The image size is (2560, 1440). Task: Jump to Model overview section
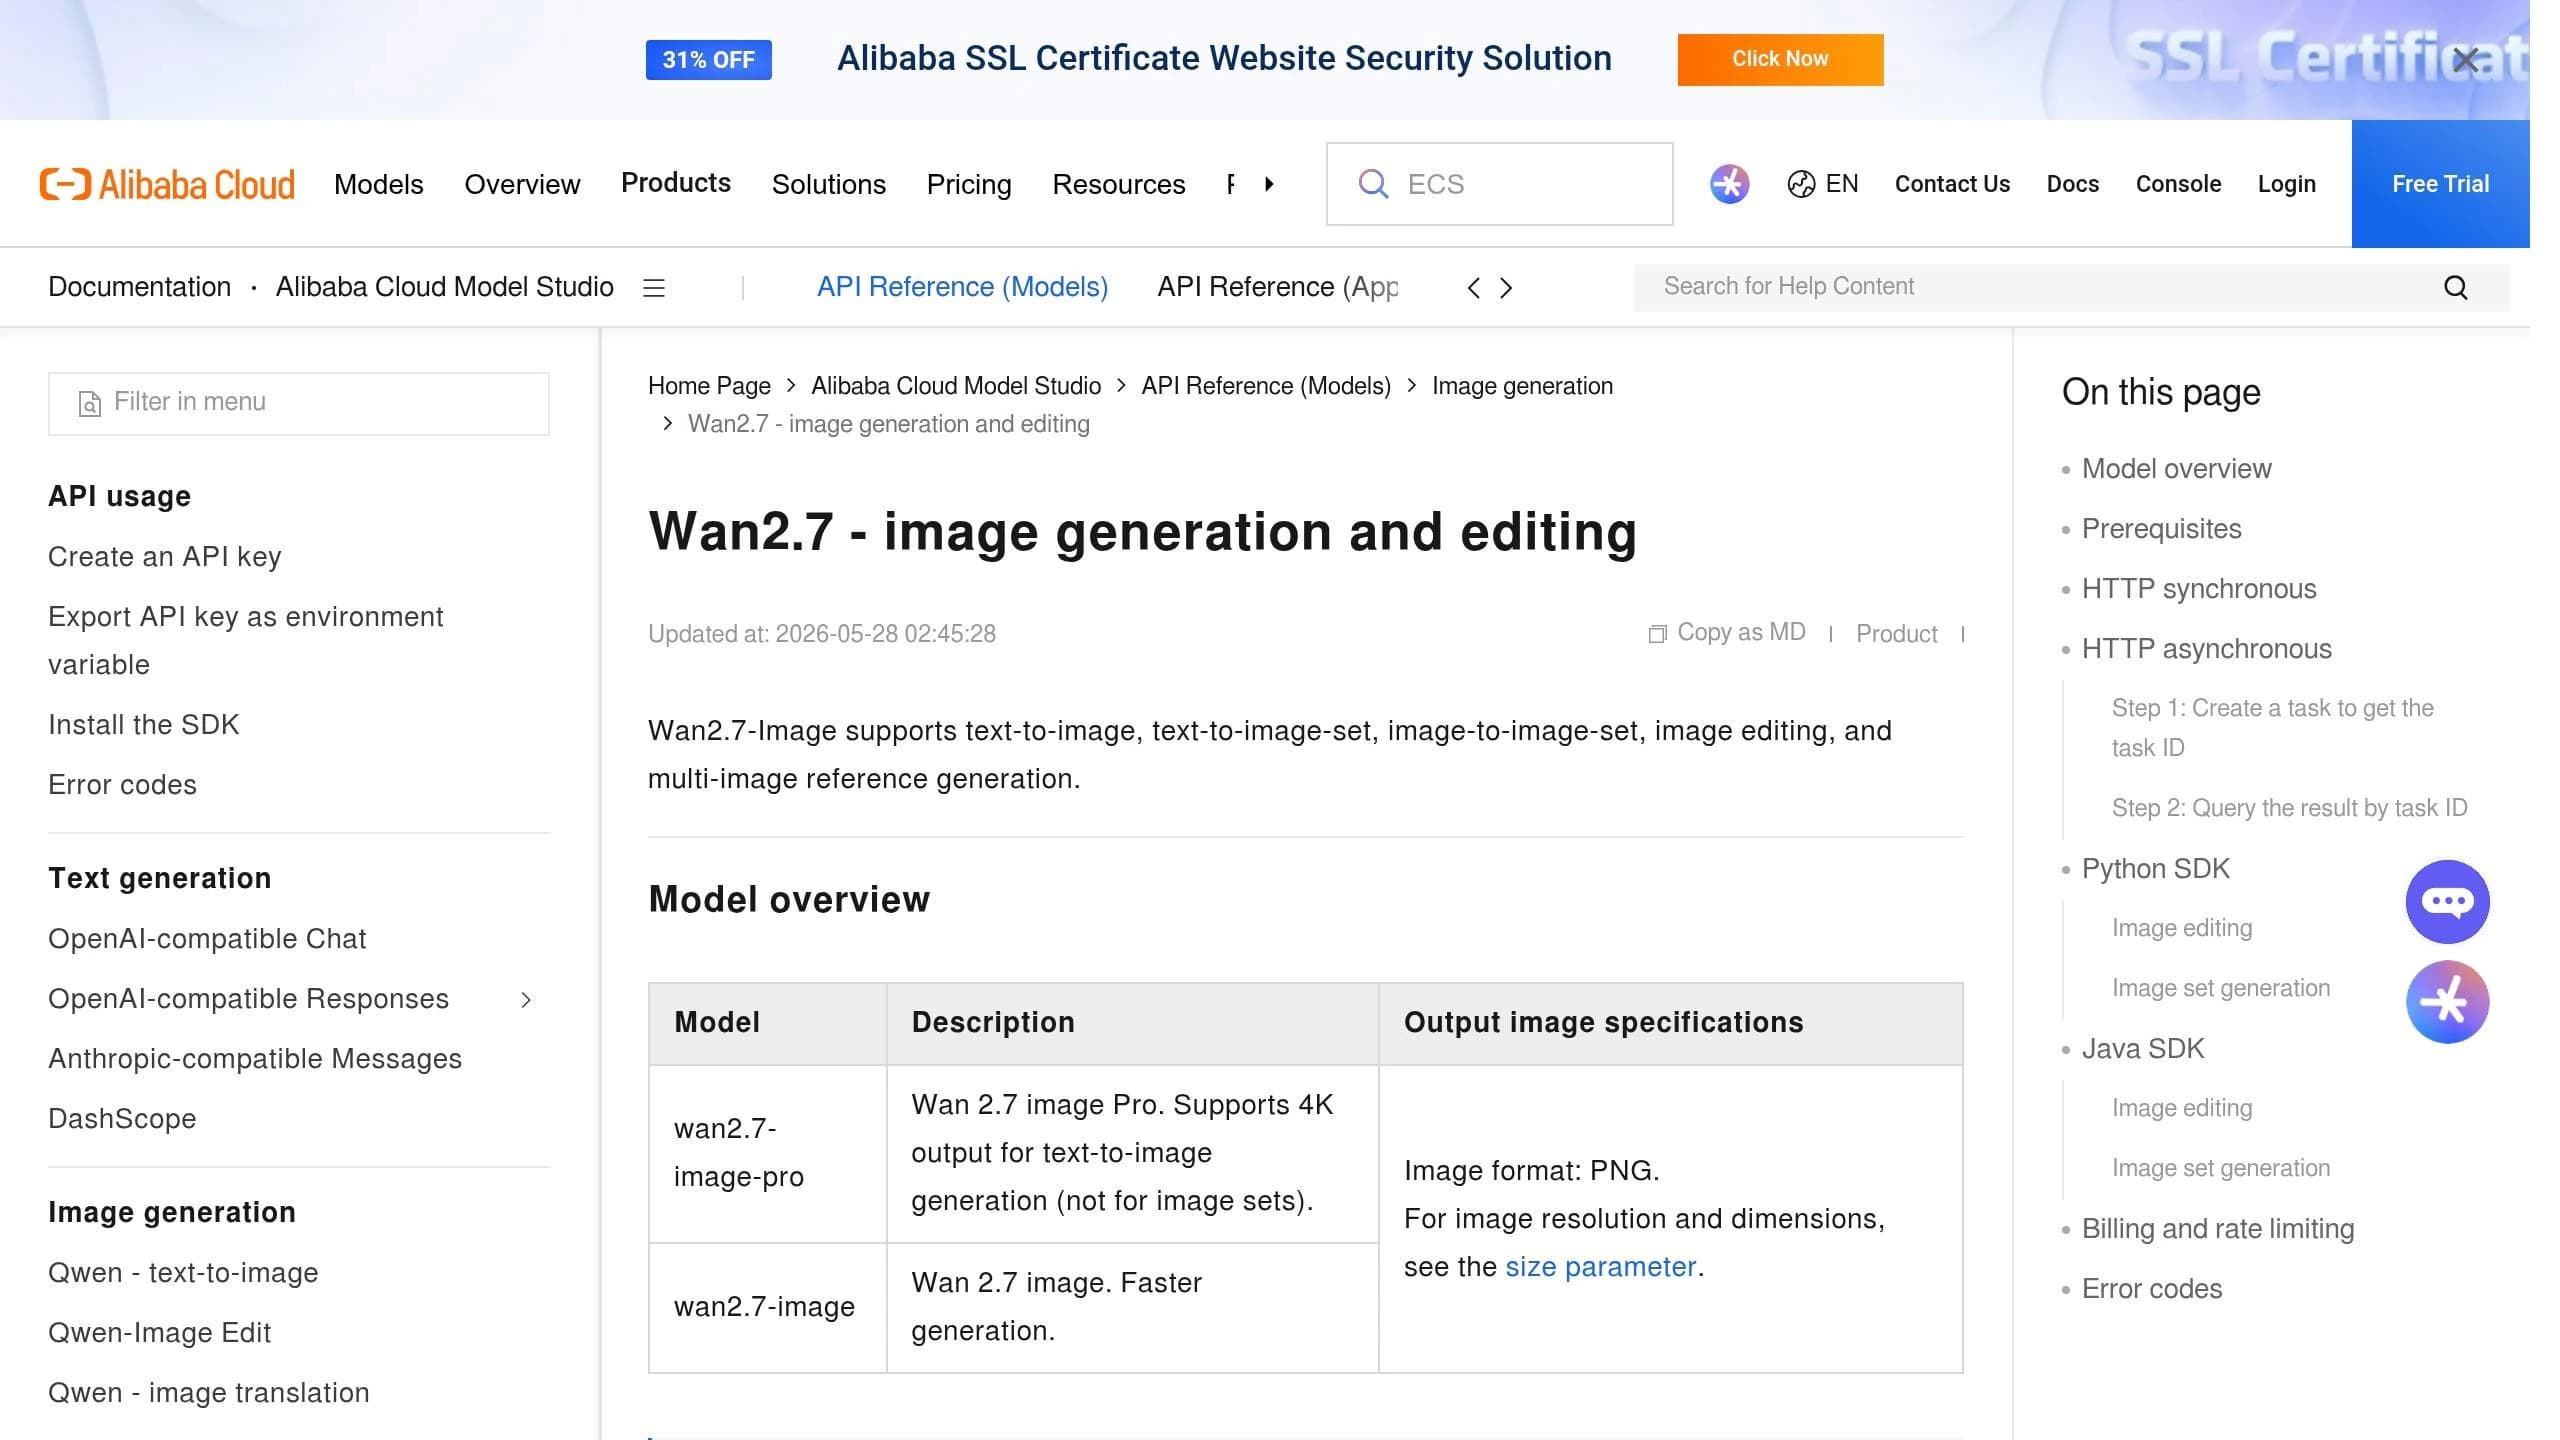tap(2176, 469)
